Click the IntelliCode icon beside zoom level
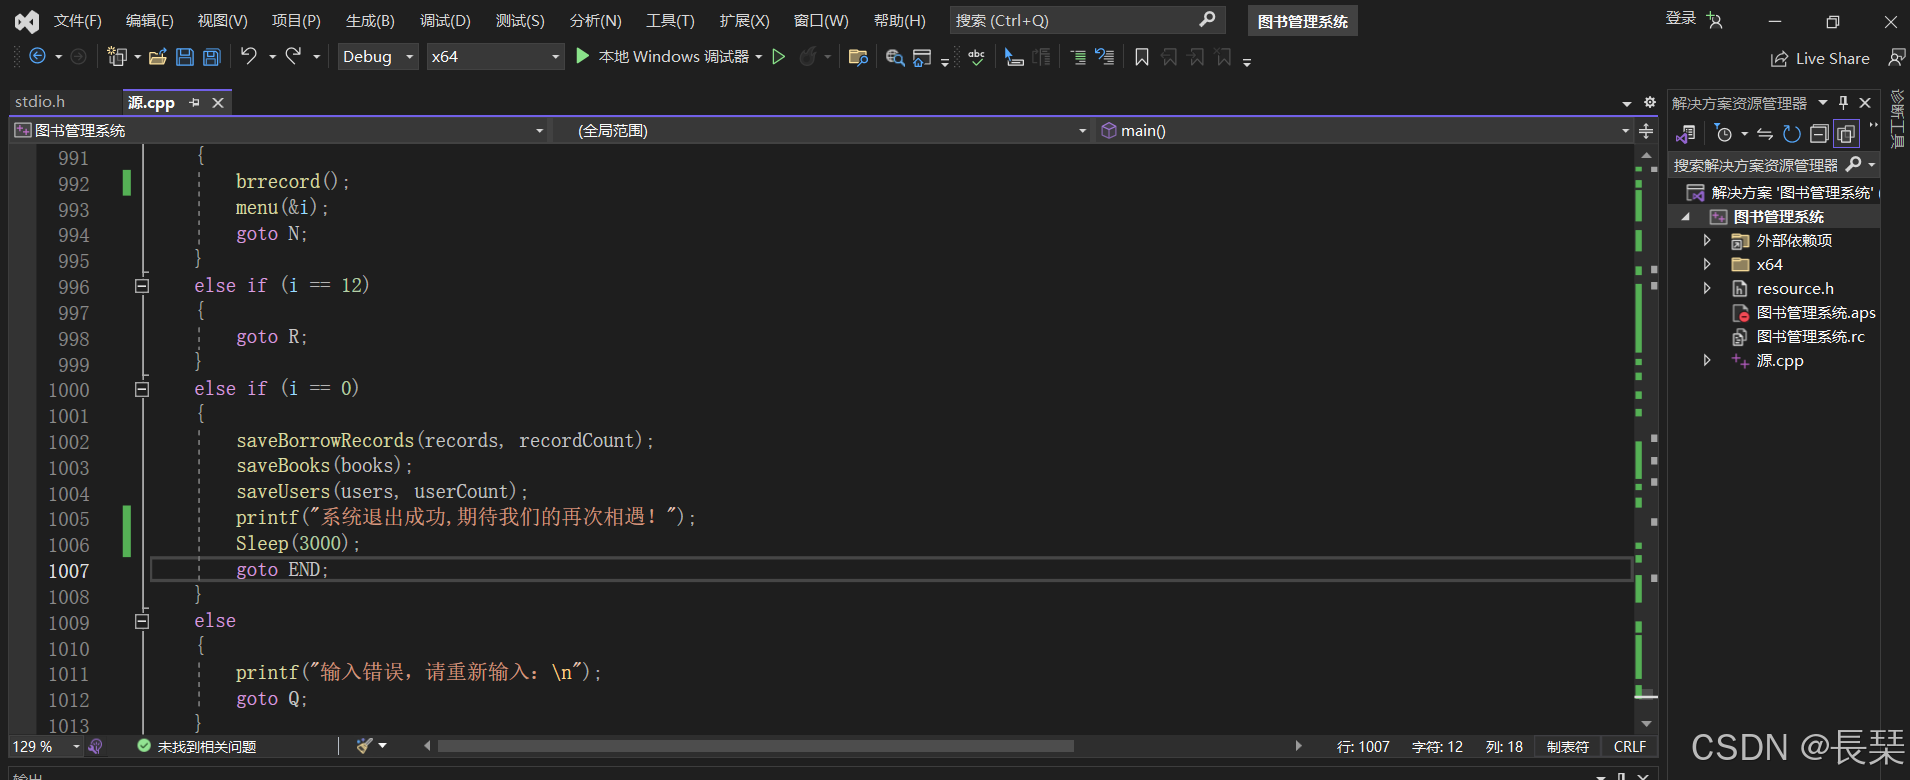 coord(95,746)
